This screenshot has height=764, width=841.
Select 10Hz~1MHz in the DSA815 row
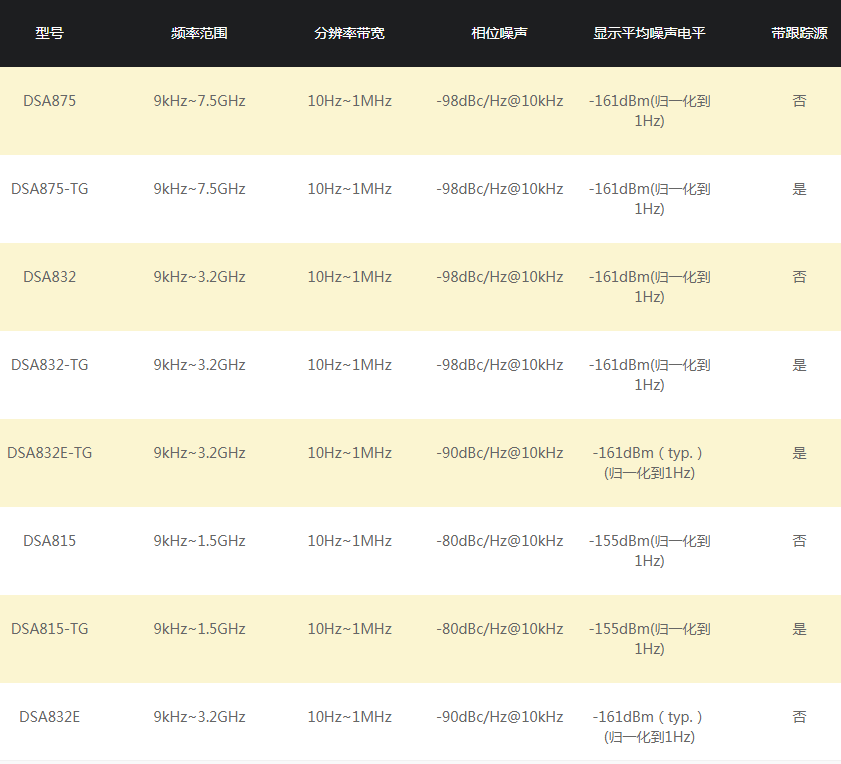point(350,541)
